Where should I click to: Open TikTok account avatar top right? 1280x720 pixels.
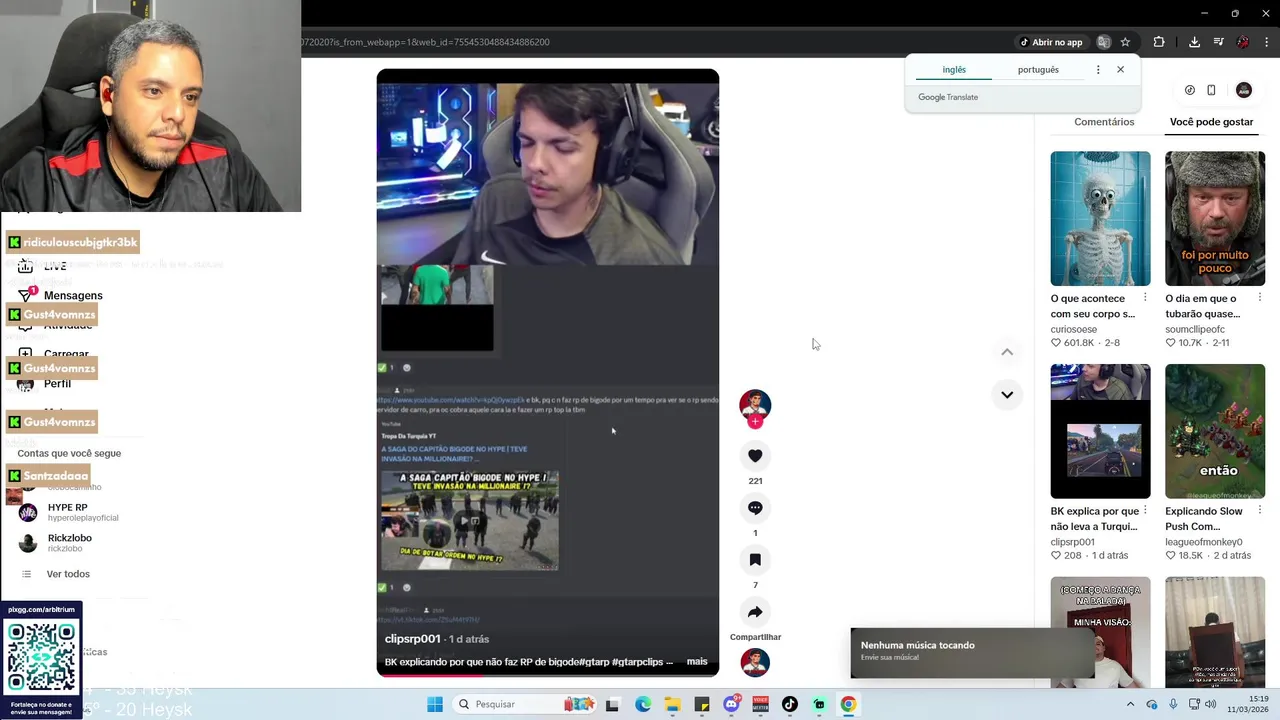(x=1244, y=90)
